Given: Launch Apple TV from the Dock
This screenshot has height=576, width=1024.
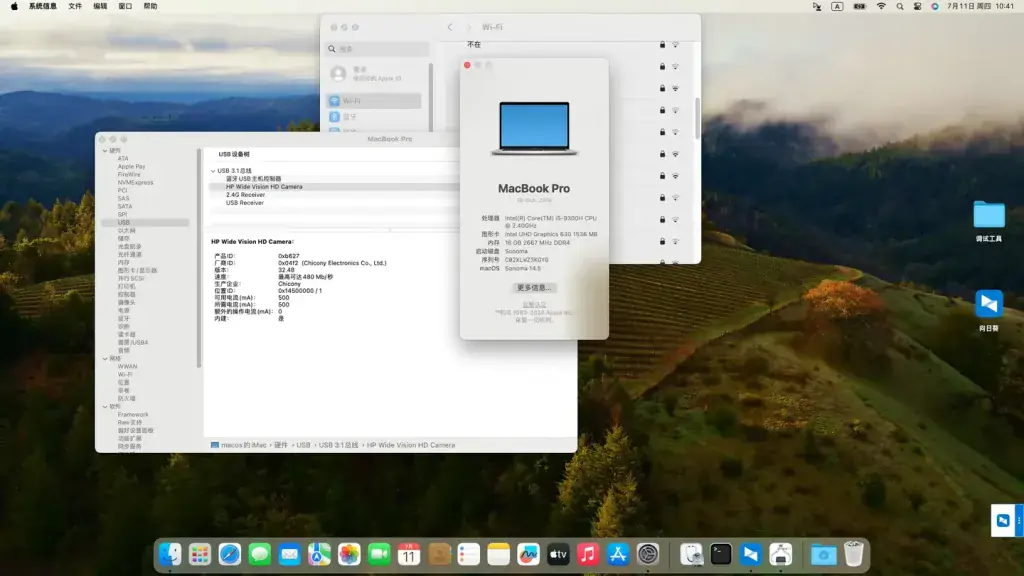Looking at the screenshot, I should point(558,554).
